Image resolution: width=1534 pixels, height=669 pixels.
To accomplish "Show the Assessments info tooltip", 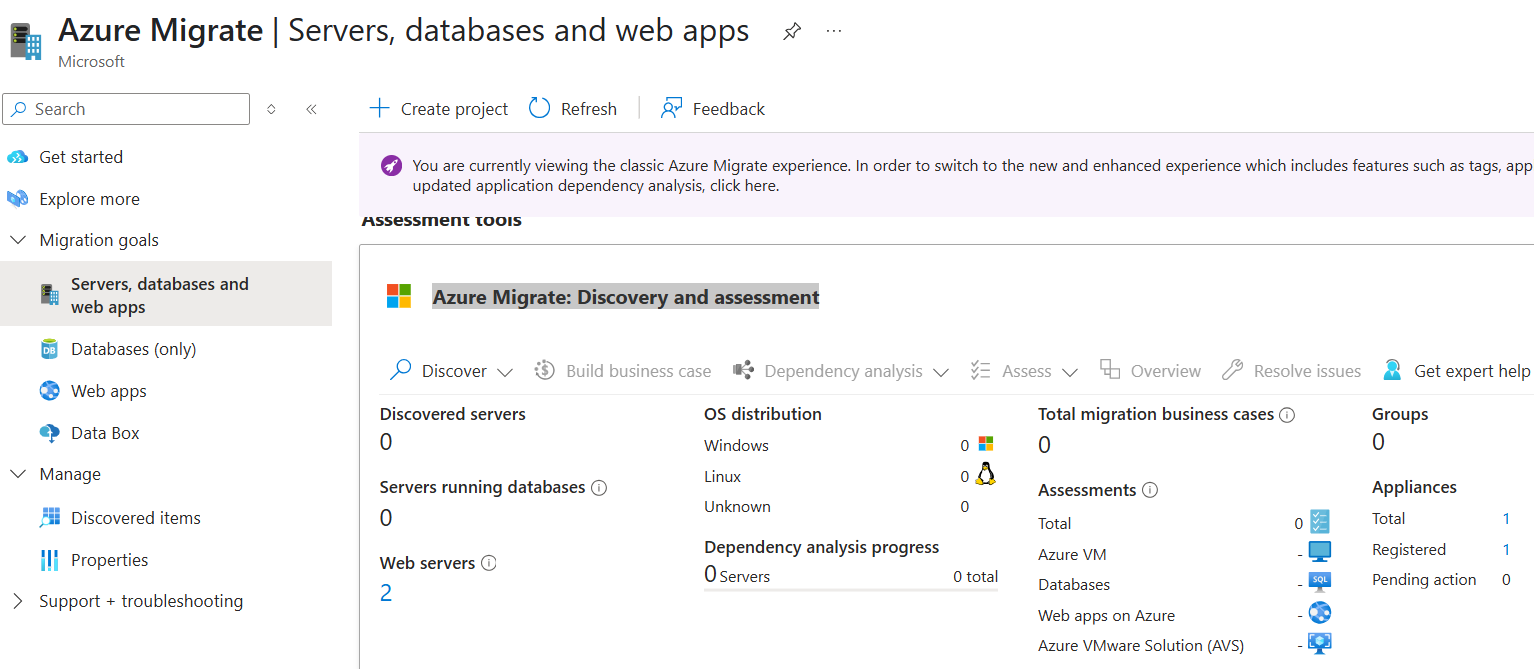I will (1151, 490).
